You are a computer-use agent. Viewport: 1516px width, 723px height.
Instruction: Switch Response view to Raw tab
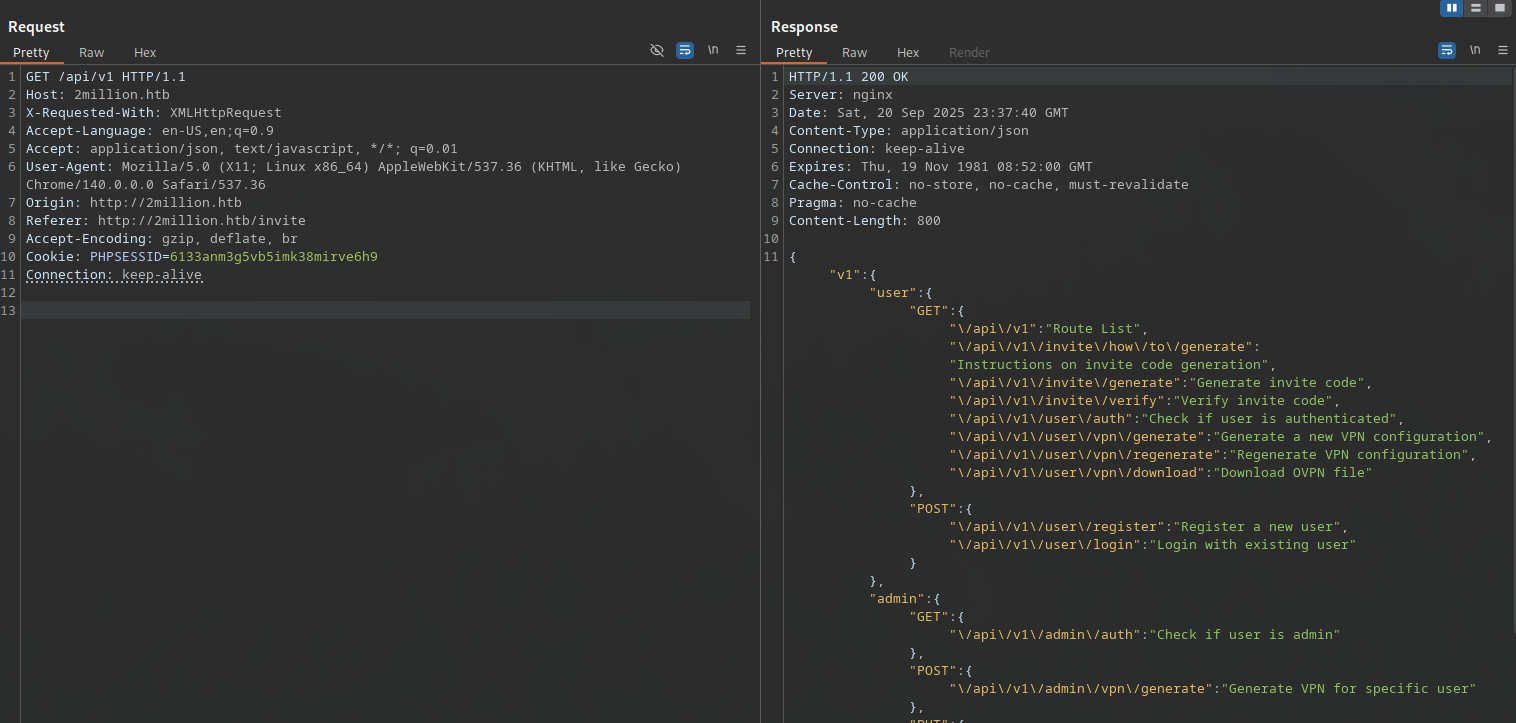pos(854,53)
